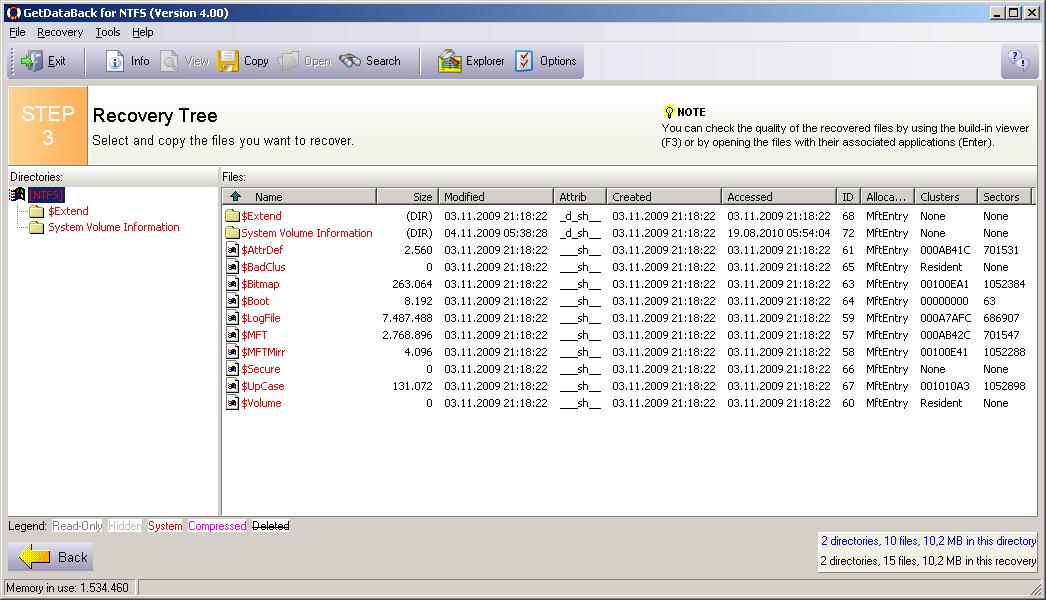Open the Recovery menu
The width and height of the screenshot is (1046, 600).
click(60, 32)
